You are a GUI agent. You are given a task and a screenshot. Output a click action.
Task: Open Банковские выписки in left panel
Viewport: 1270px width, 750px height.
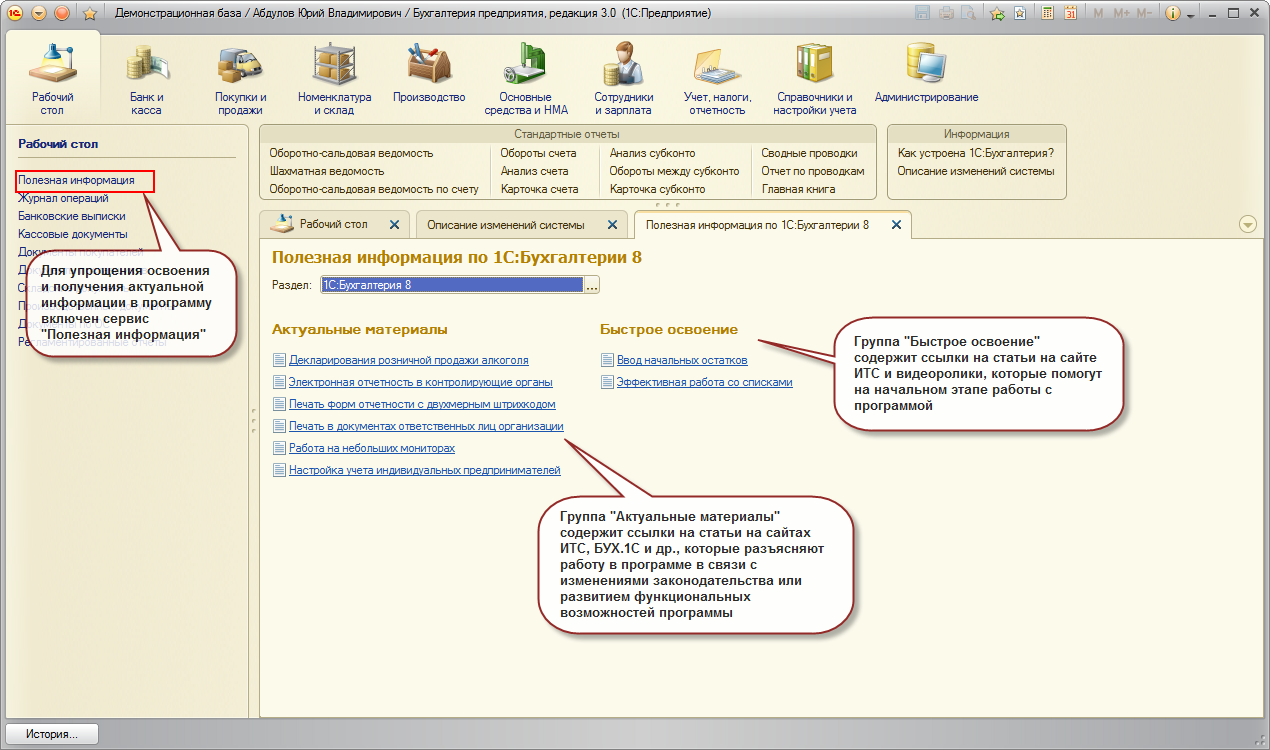72,216
